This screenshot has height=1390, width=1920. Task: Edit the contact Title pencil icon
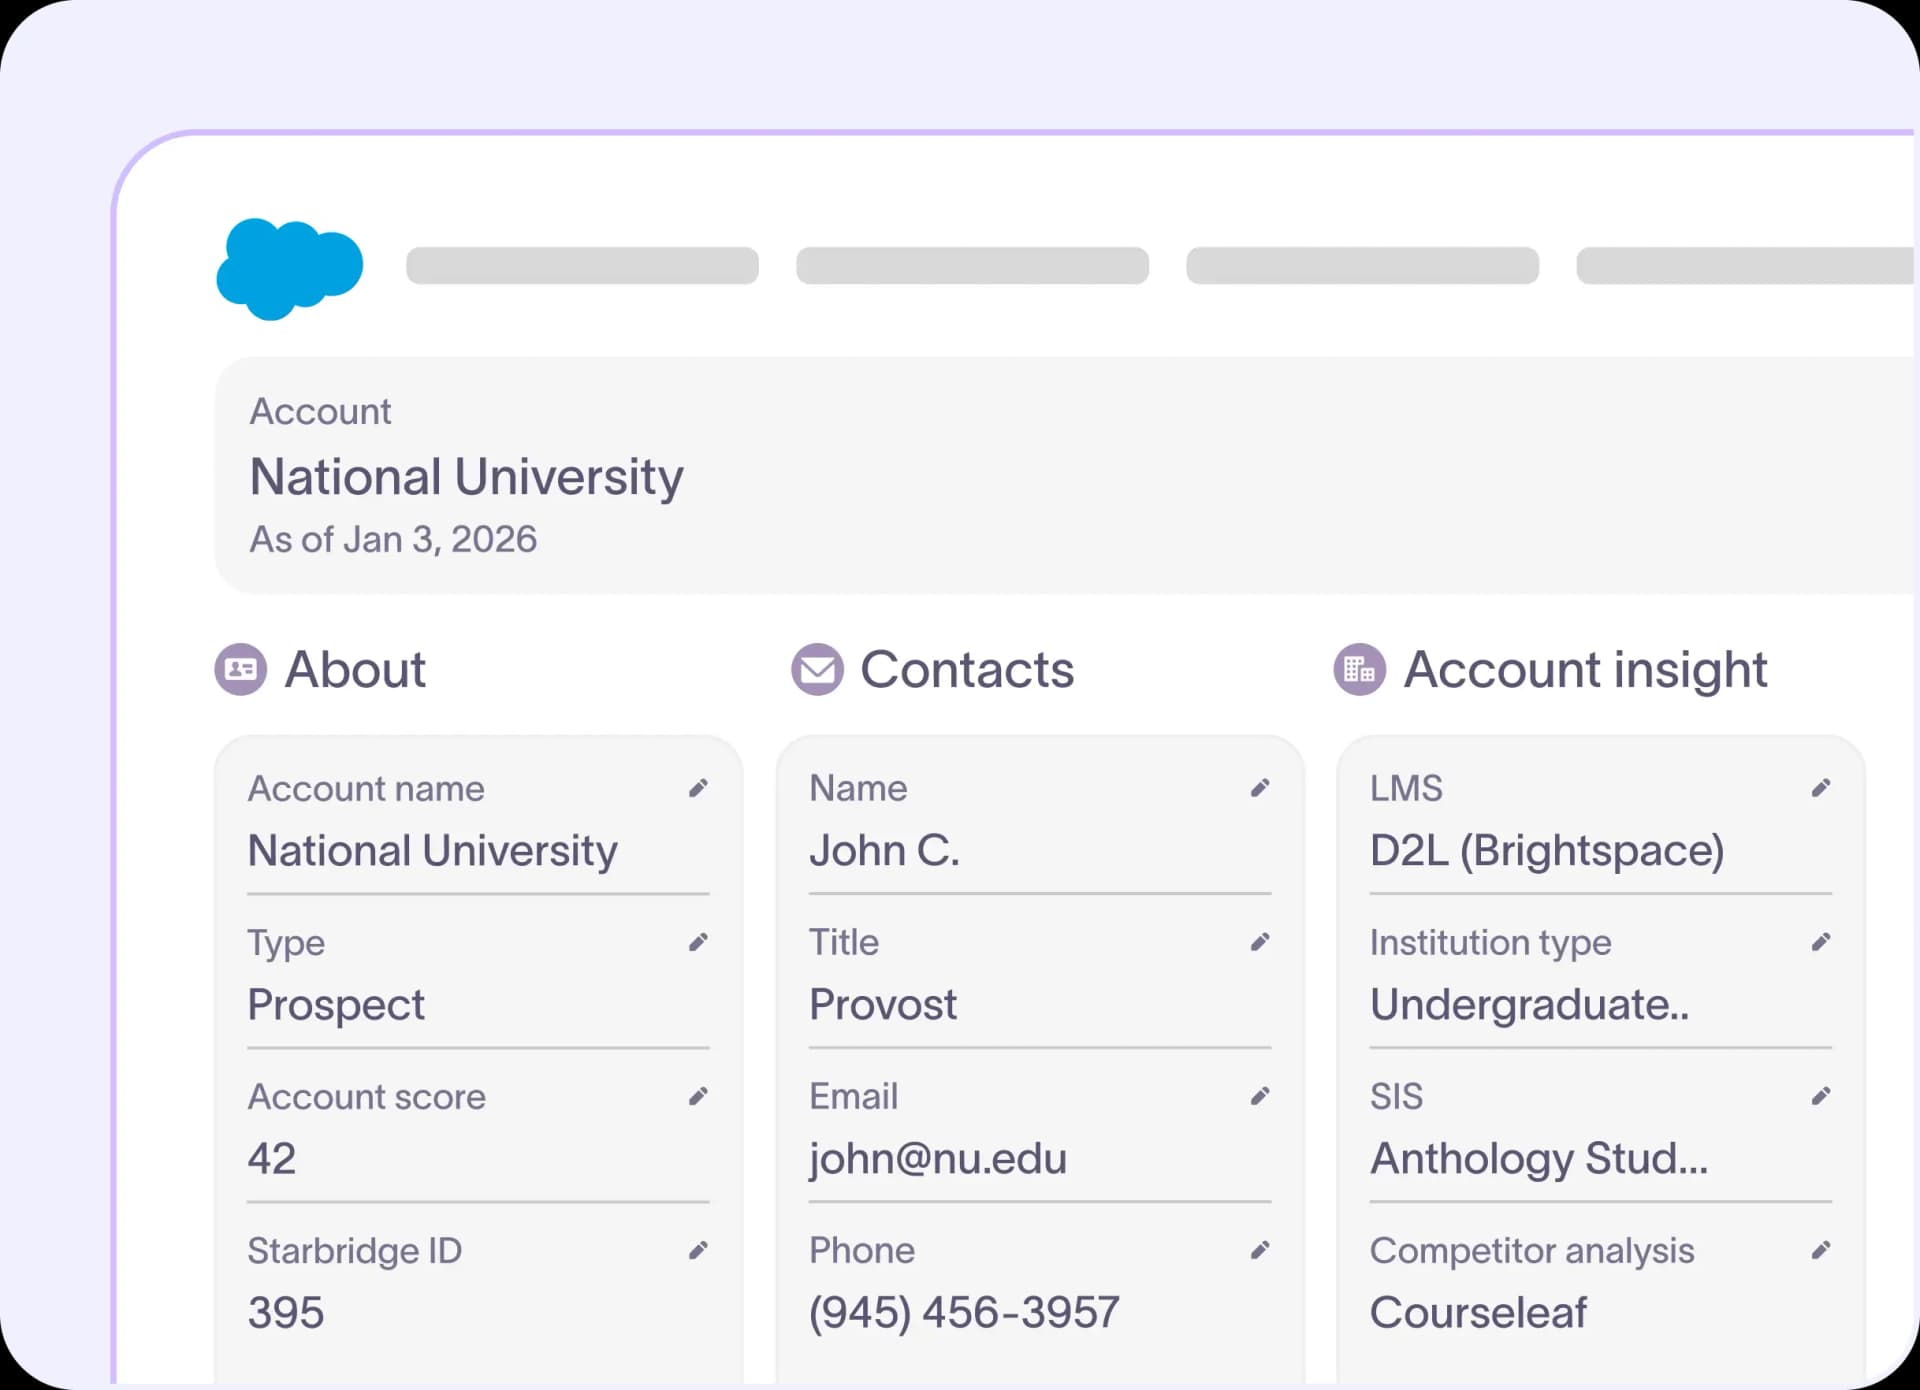tap(1260, 943)
